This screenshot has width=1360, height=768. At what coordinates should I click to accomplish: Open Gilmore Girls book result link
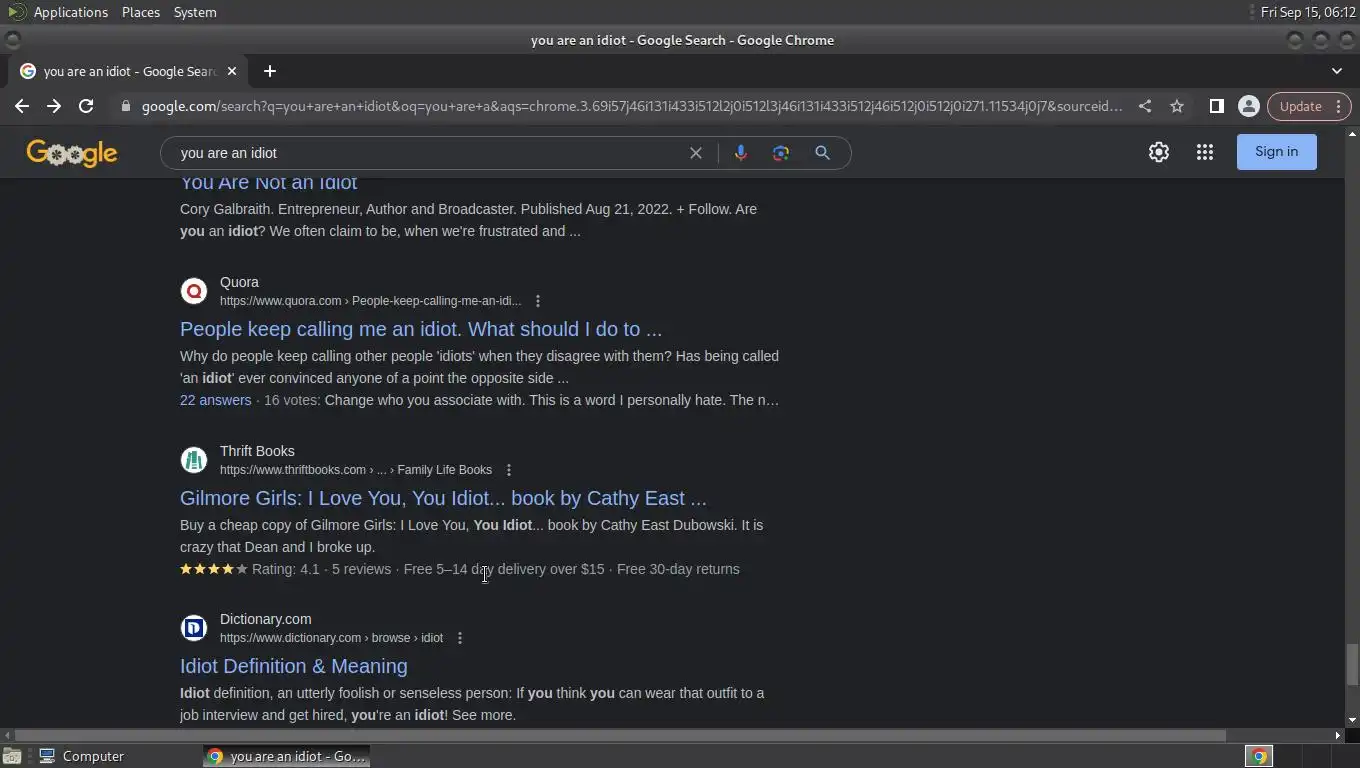(443, 498)
